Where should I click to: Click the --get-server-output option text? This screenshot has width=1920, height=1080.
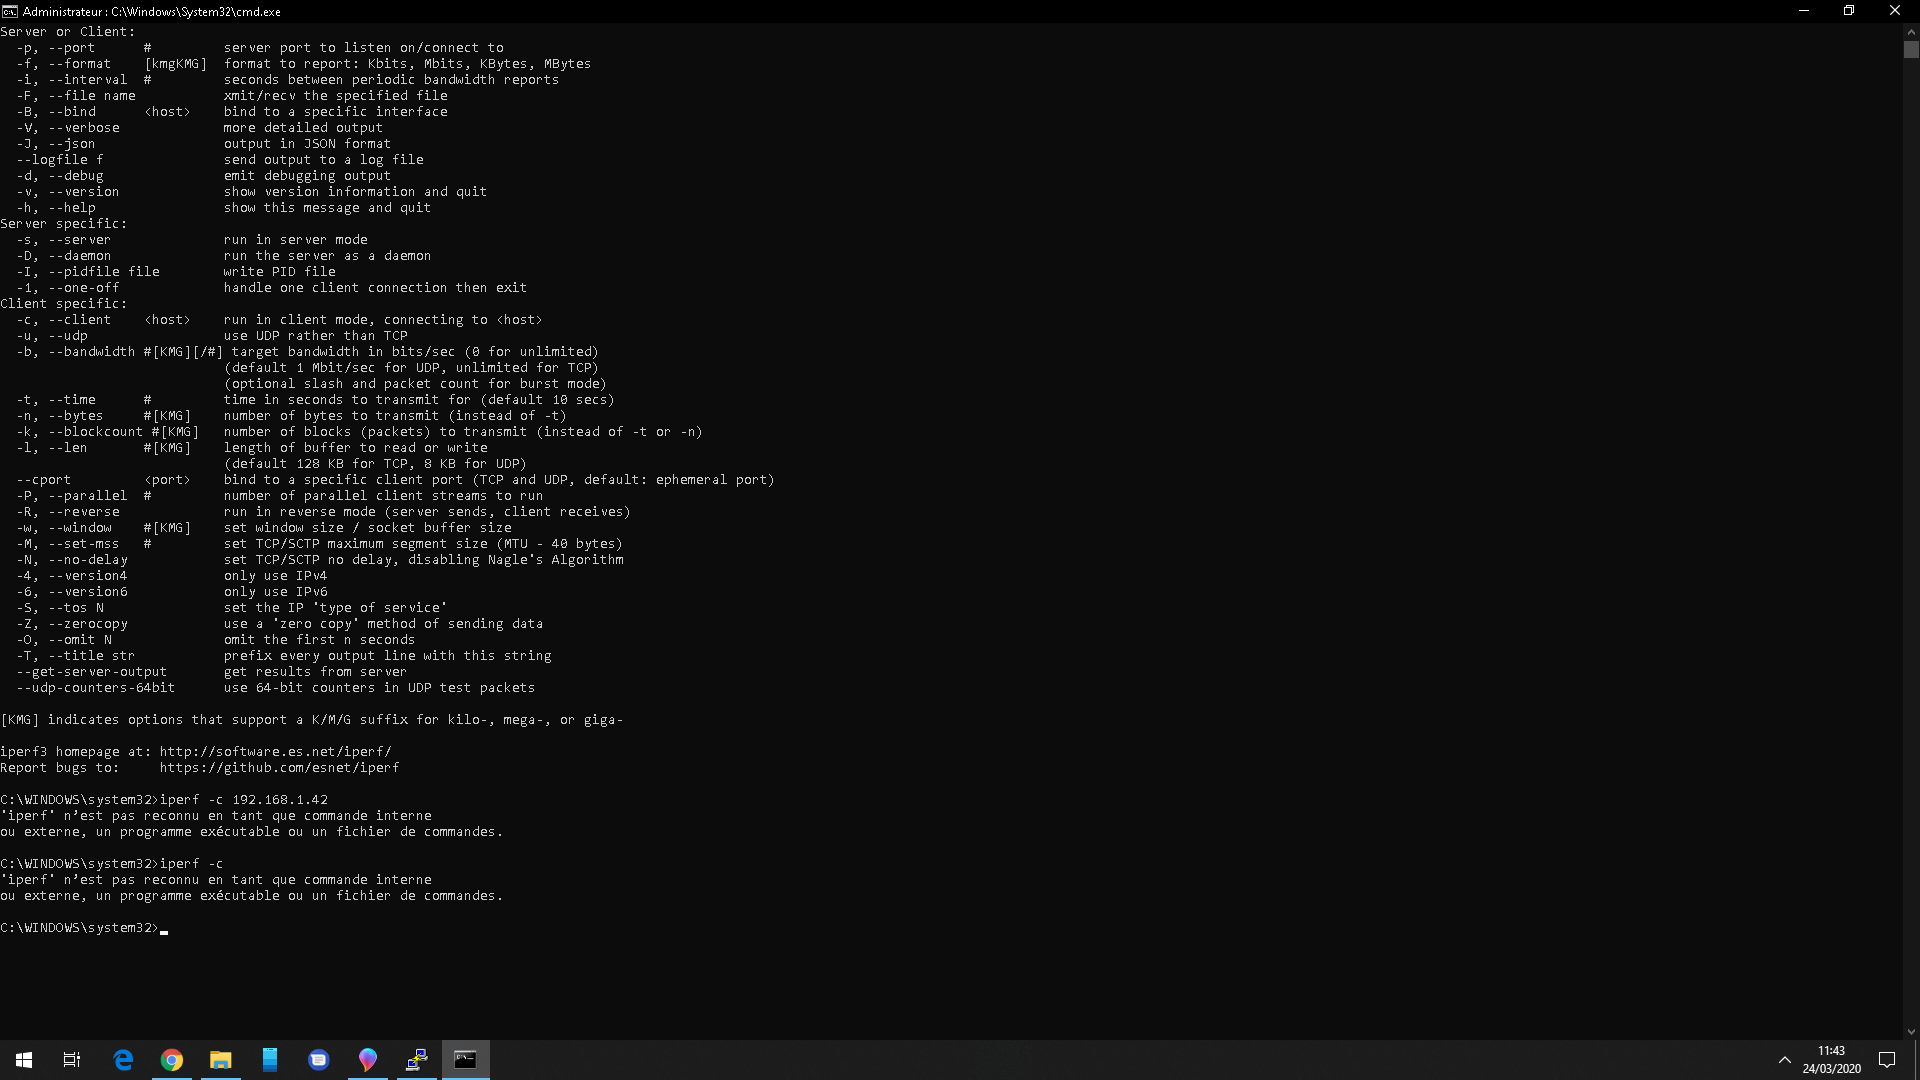[91, 672]
